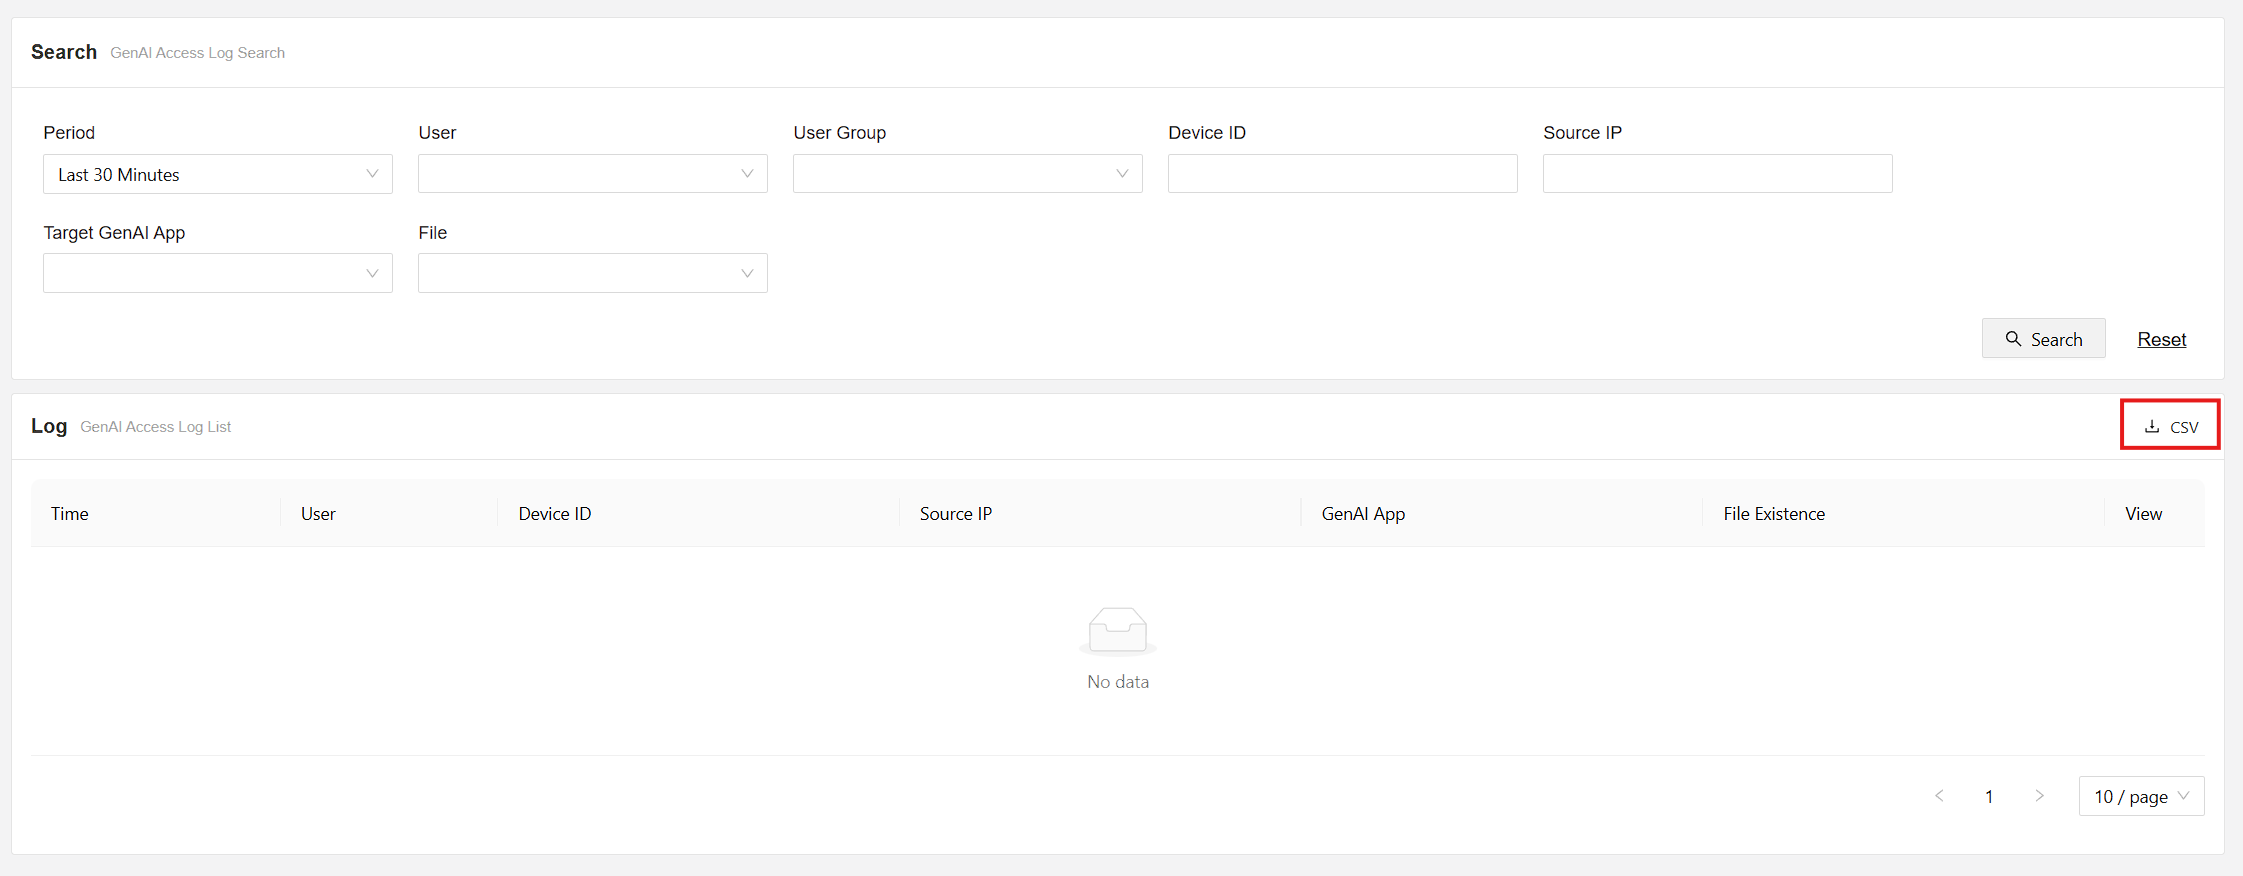The image size is (2243, 876).
Task: Expand the Target GenAI App dropdown
Action: 217,273
